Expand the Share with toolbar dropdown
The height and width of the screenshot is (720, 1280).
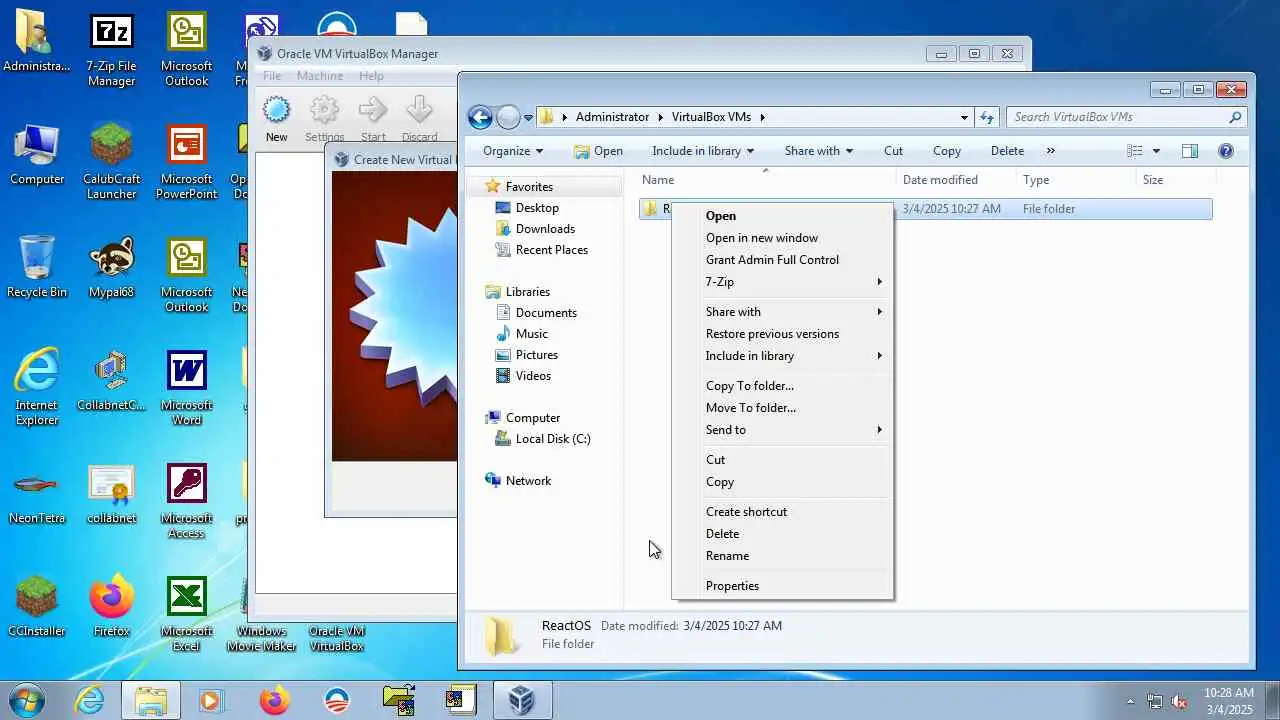(x=819, y=151)
